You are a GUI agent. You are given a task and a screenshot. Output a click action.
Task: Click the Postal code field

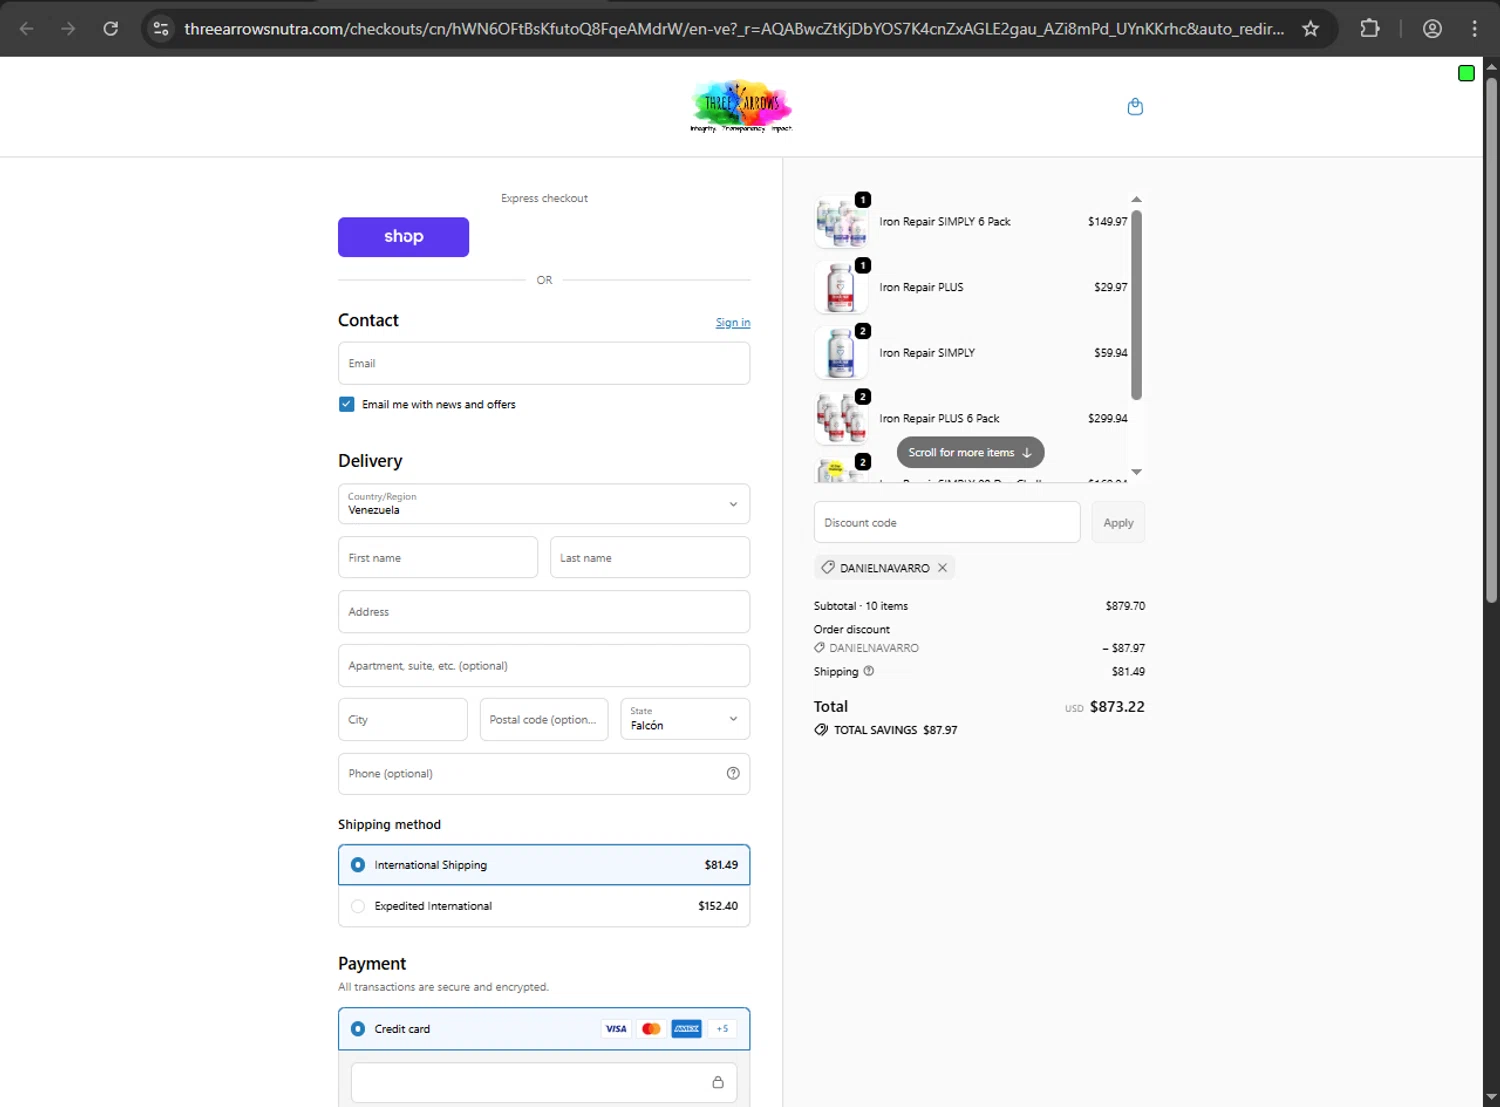pyautogui.click(x=544, y=719)
